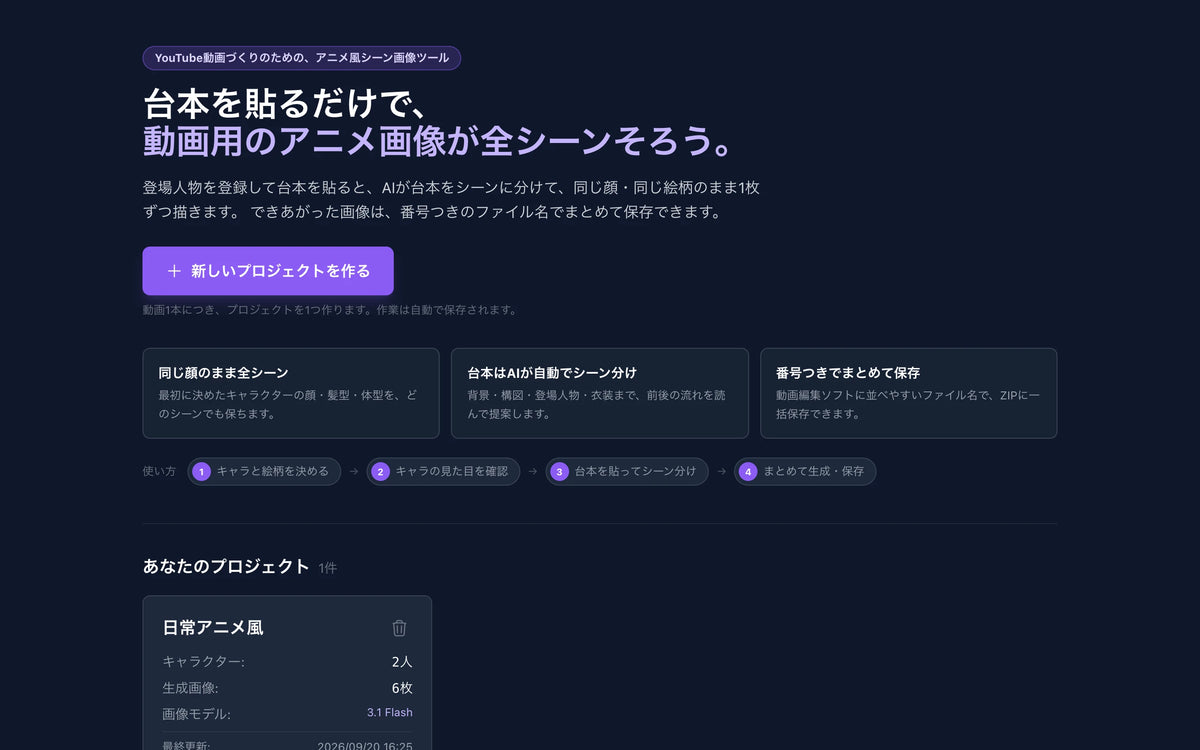
Task: Click the 3.1 Flash model label
Action: point(390,713)
